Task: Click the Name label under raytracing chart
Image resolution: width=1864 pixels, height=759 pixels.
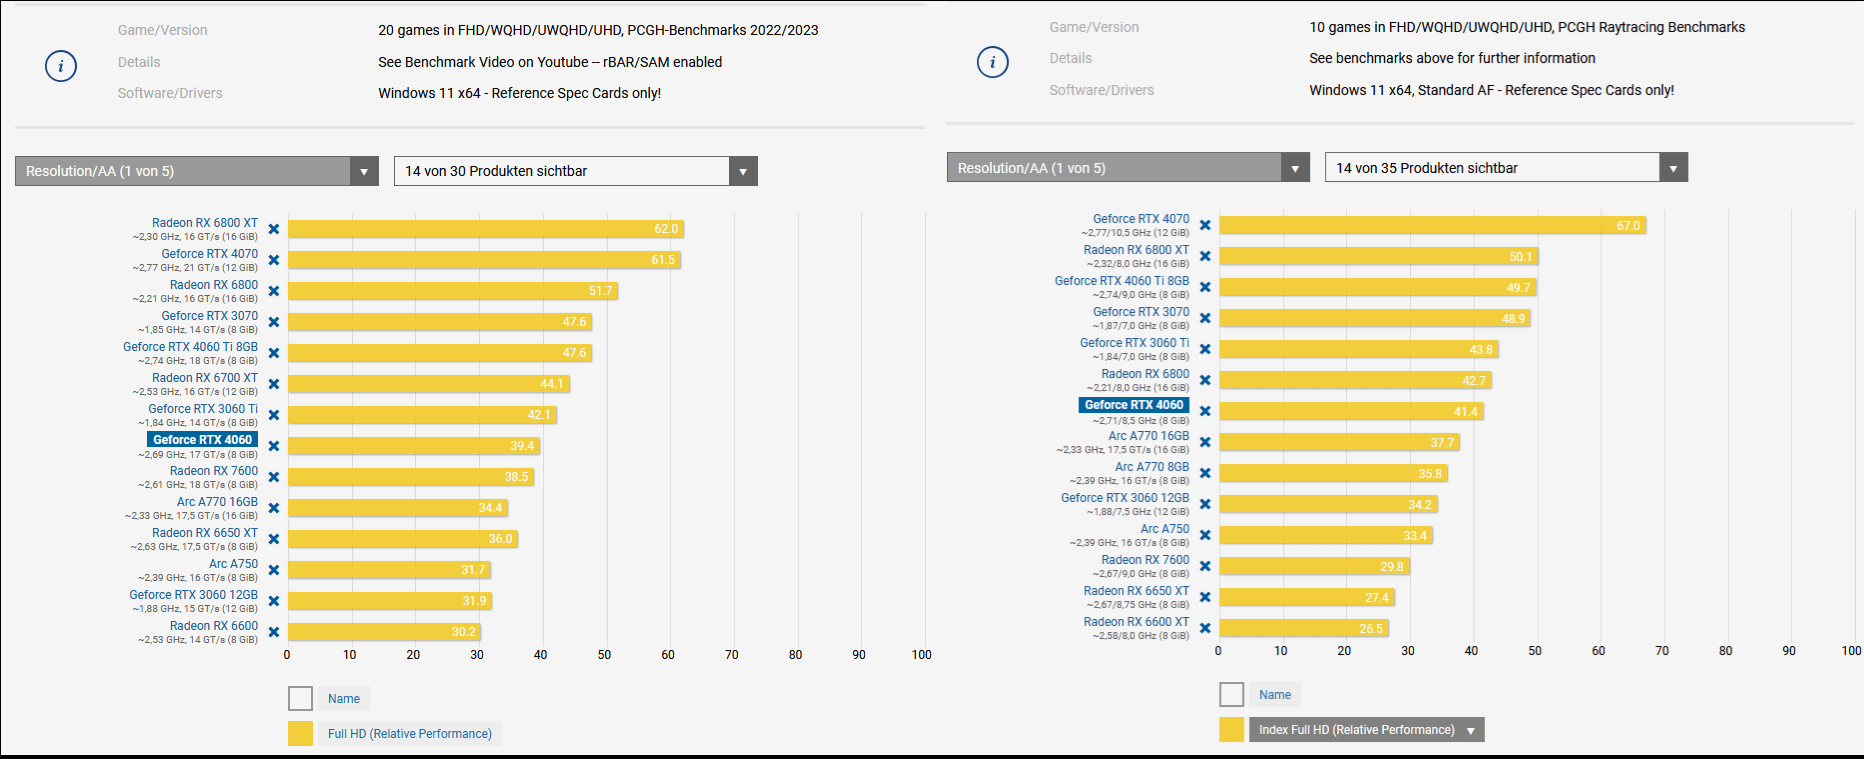Action: click(x=1275, y=695)
